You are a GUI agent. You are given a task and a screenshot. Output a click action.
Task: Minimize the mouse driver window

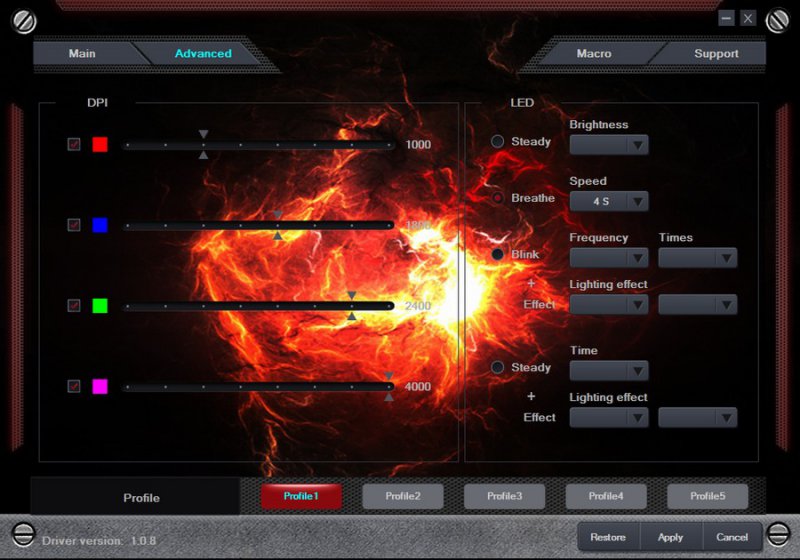click(727, 18)
